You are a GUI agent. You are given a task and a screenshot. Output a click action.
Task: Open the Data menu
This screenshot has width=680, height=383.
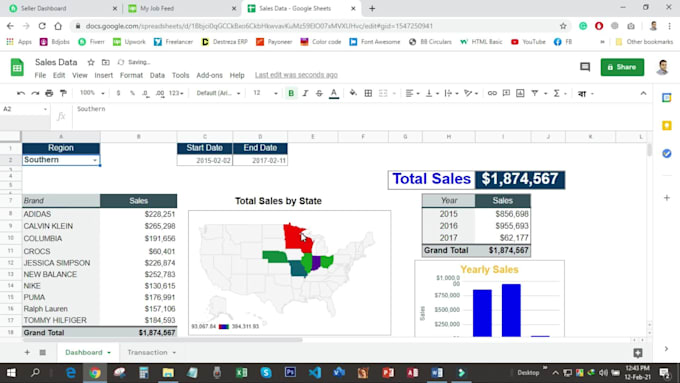pyautogui.click(x=157, y=75)
